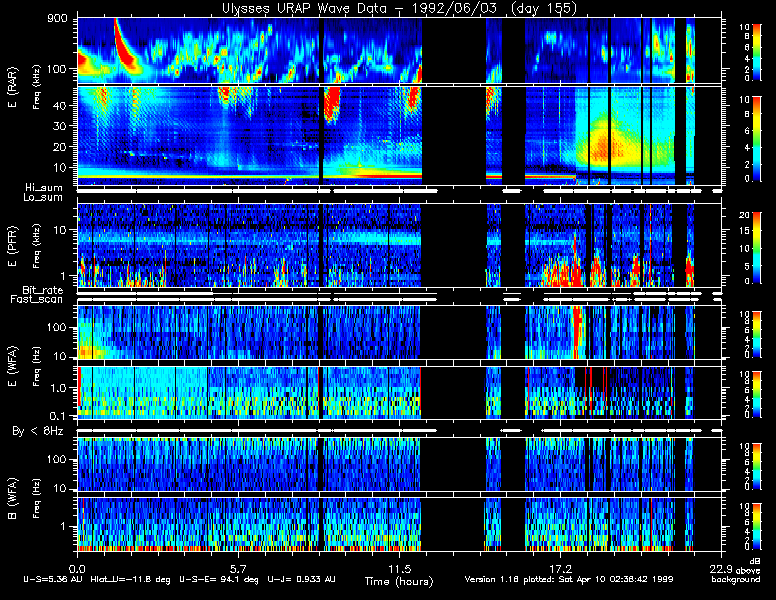Select the Bit_rate label
776x600 pixels.
43,290
